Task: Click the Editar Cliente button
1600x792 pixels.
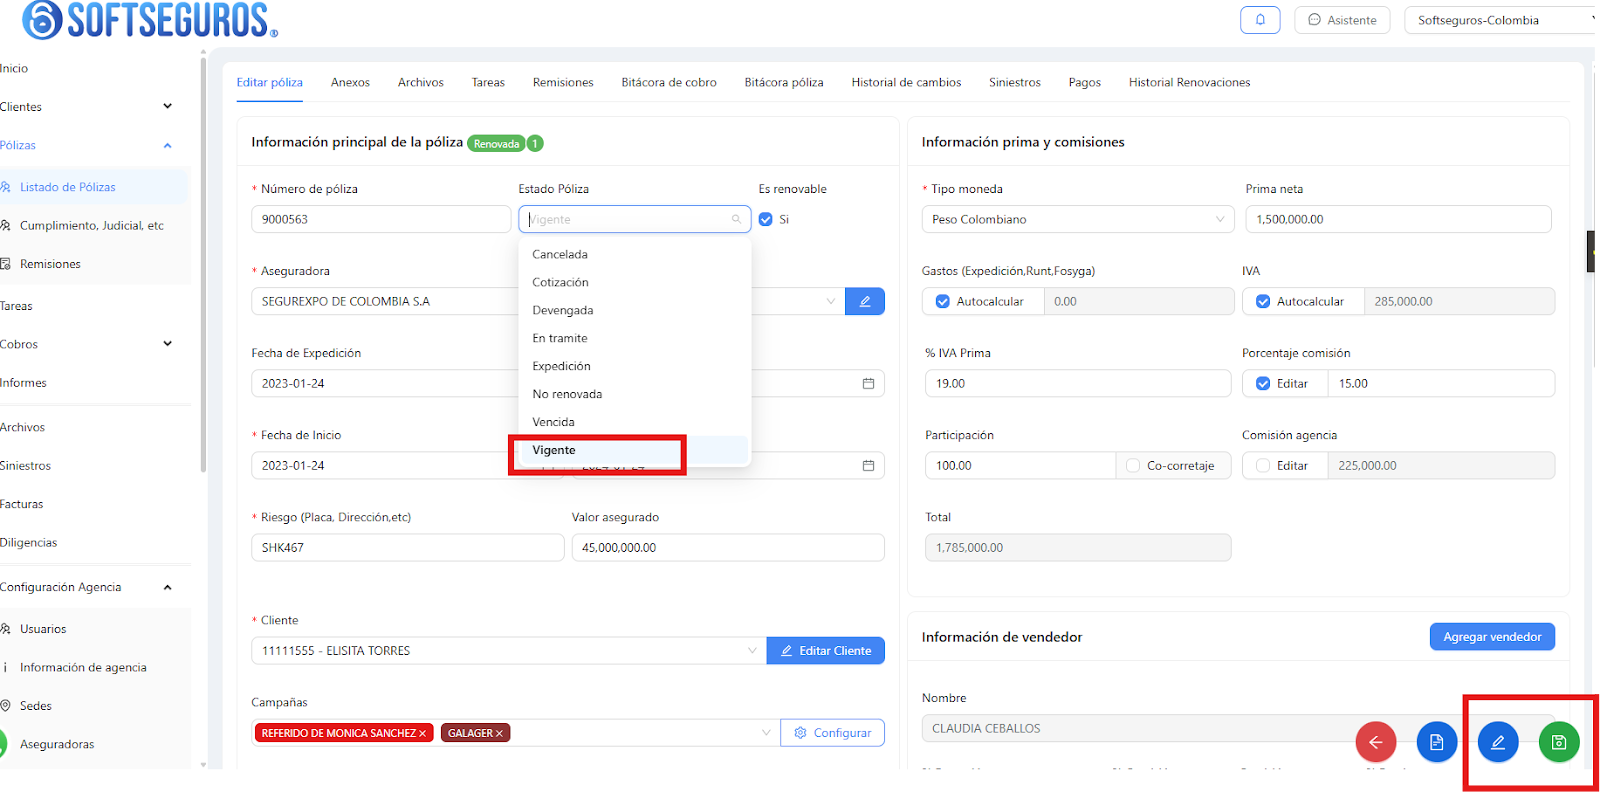Action: (x=826, y=651)
